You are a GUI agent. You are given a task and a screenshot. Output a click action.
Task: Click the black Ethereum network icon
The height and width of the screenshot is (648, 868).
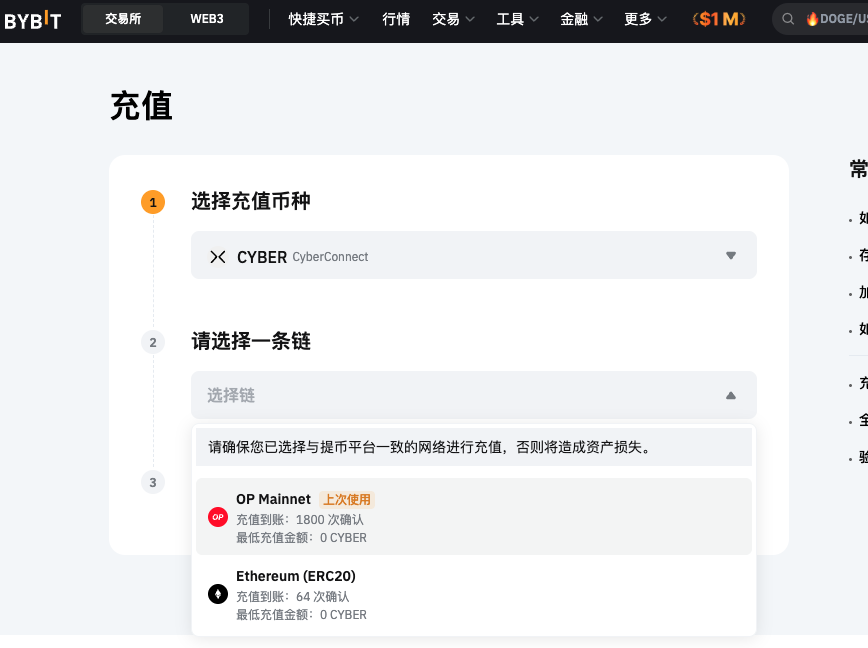click(217, 594)
